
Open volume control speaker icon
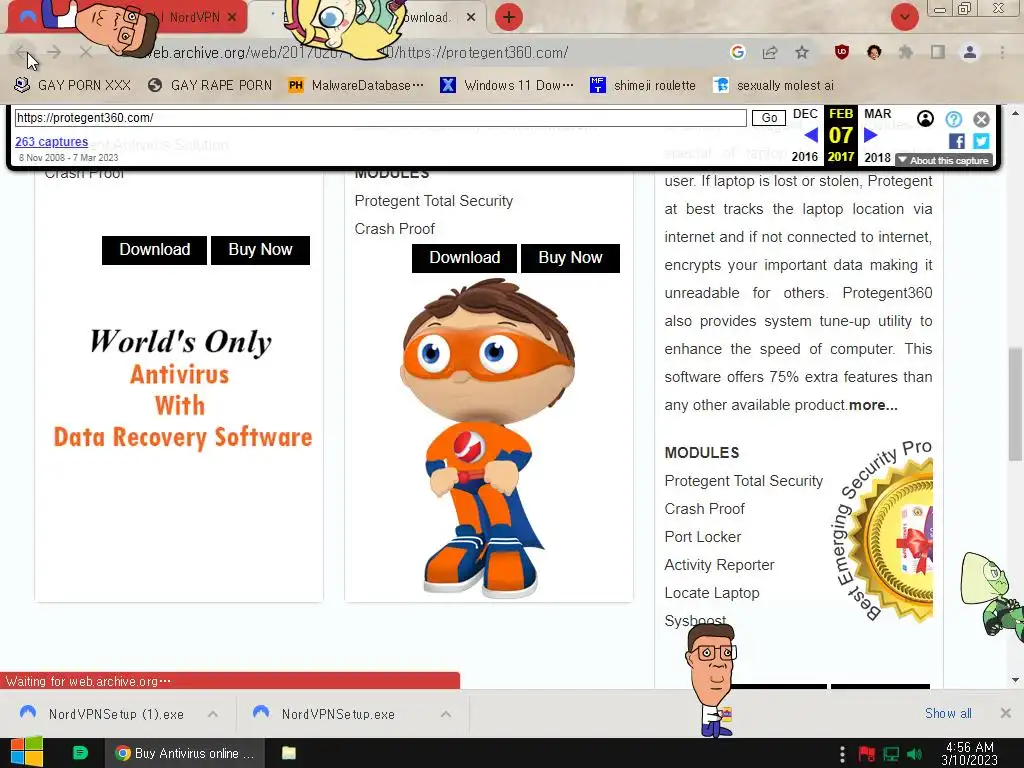click(915, 754)
